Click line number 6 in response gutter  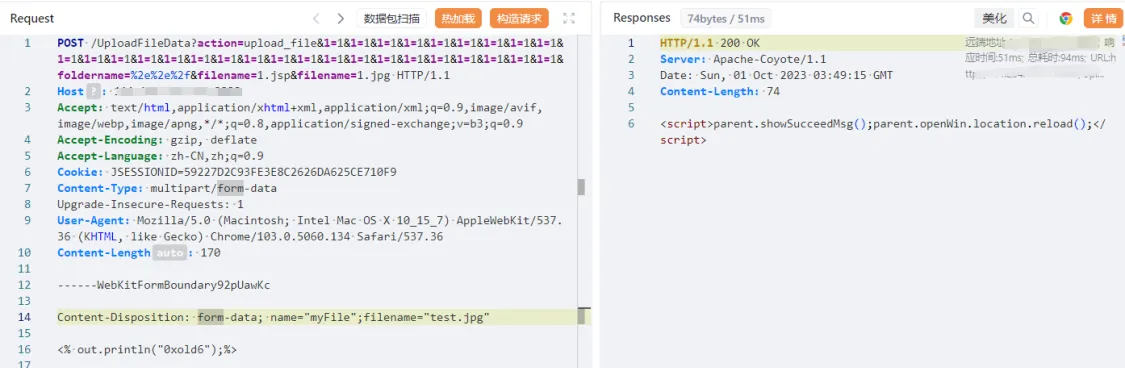[631, 124]
